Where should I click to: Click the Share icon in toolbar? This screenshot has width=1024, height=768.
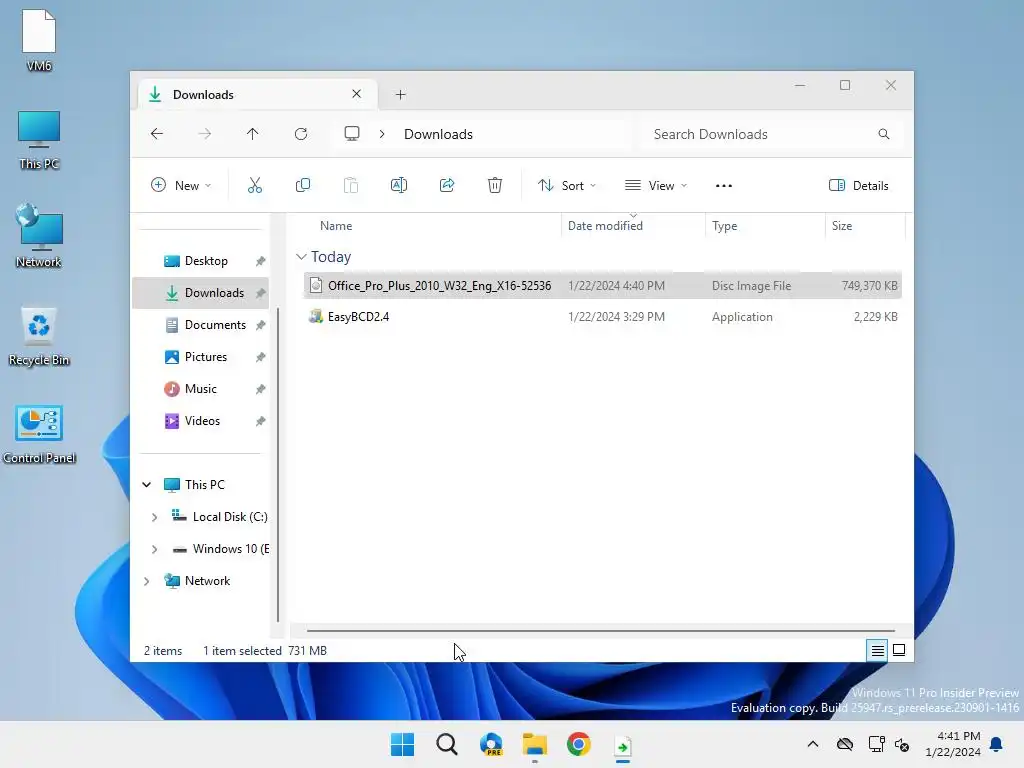[447, 185]
